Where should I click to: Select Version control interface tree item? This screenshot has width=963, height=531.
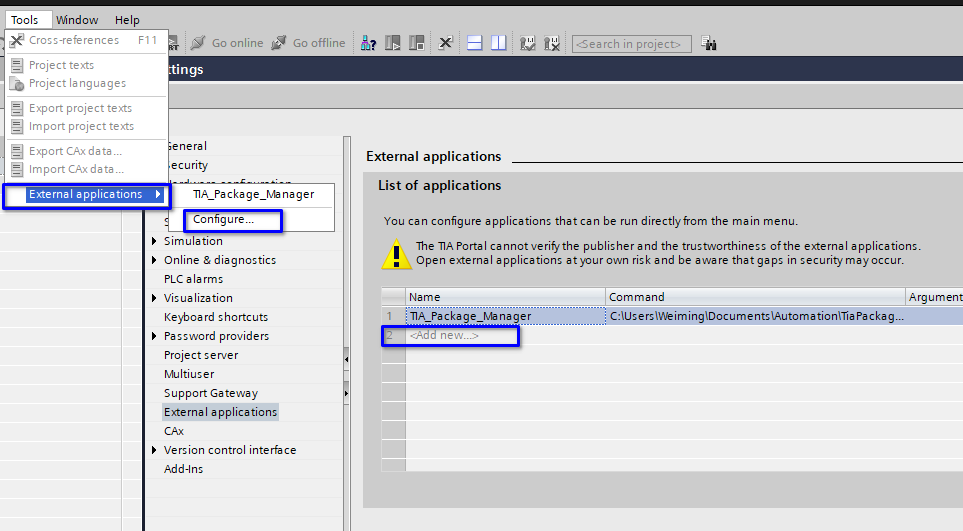230,450
